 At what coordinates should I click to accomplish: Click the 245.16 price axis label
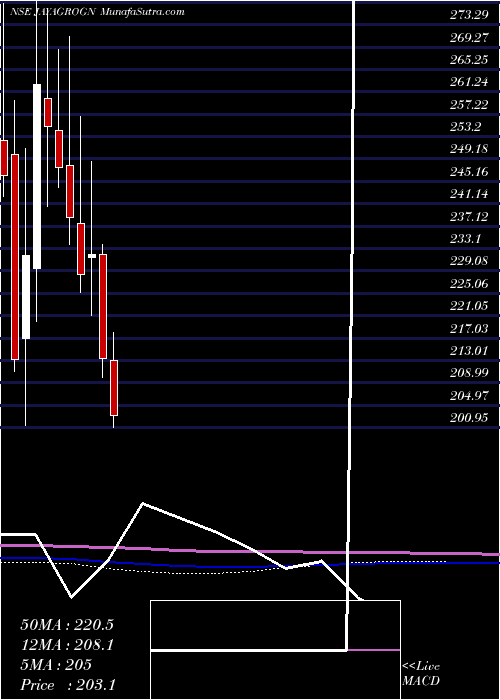pos(469,171)
